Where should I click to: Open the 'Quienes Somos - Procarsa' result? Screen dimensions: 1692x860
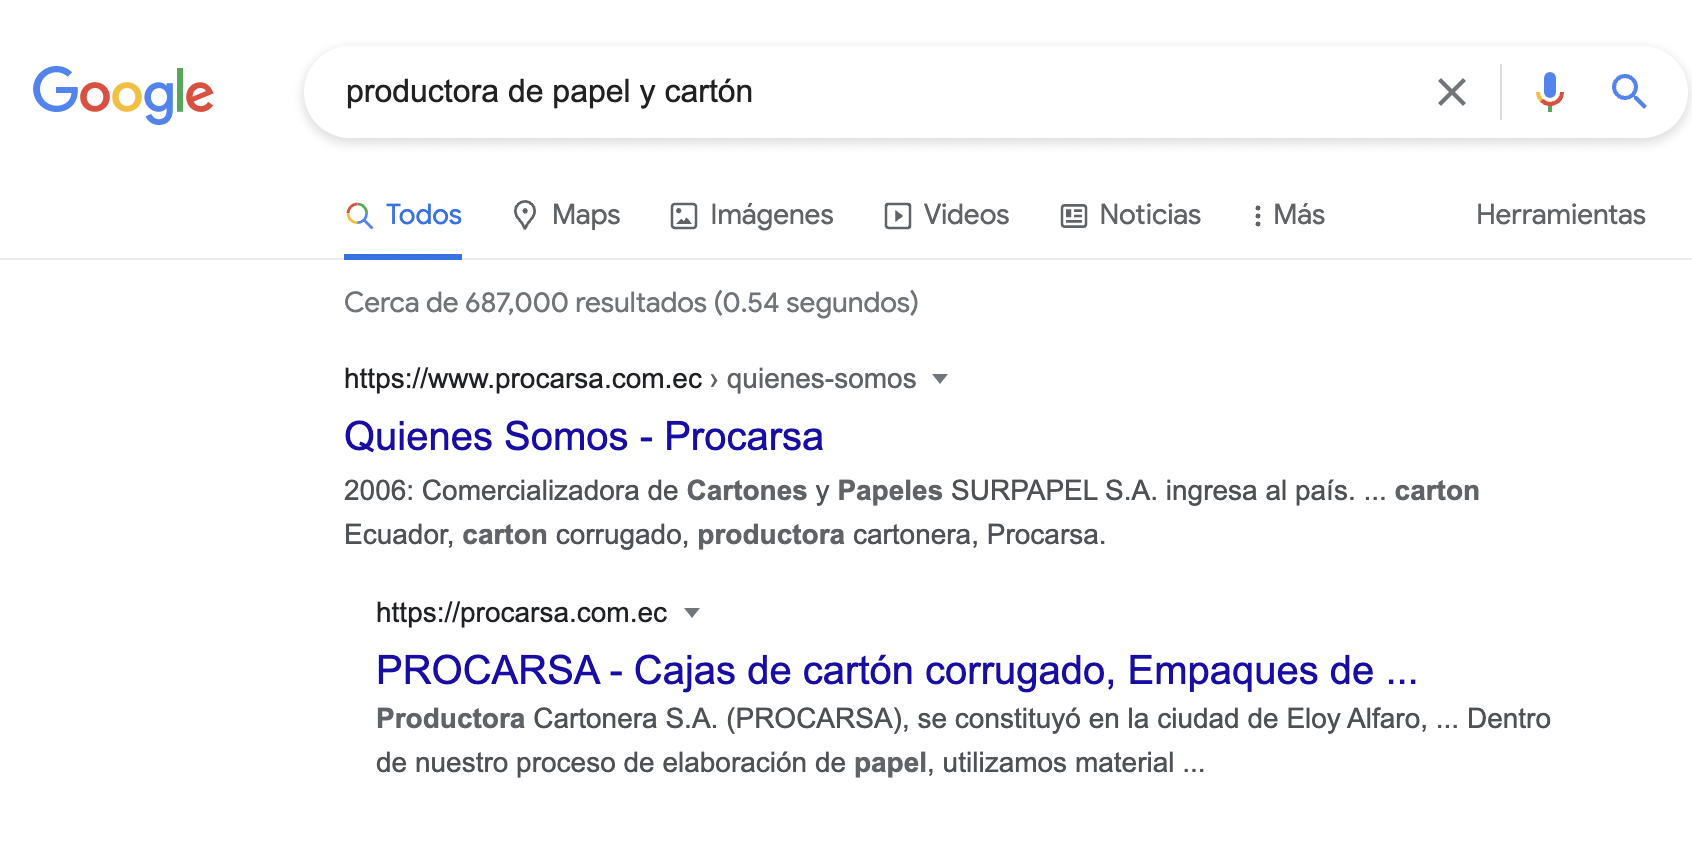[x=584, y=437]
